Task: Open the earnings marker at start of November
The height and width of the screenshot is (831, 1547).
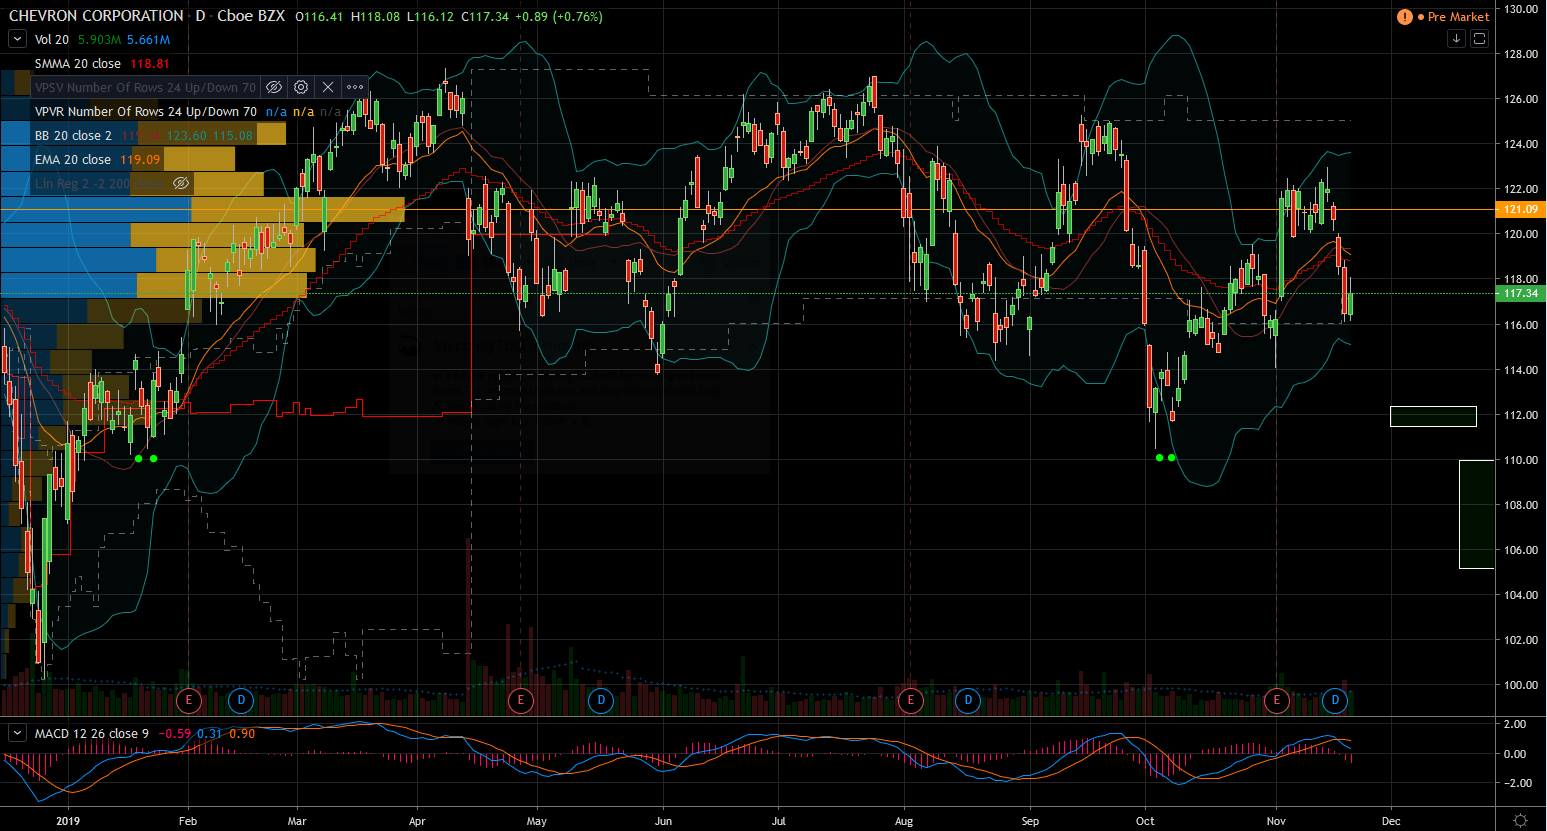Action: point(1277,700)
